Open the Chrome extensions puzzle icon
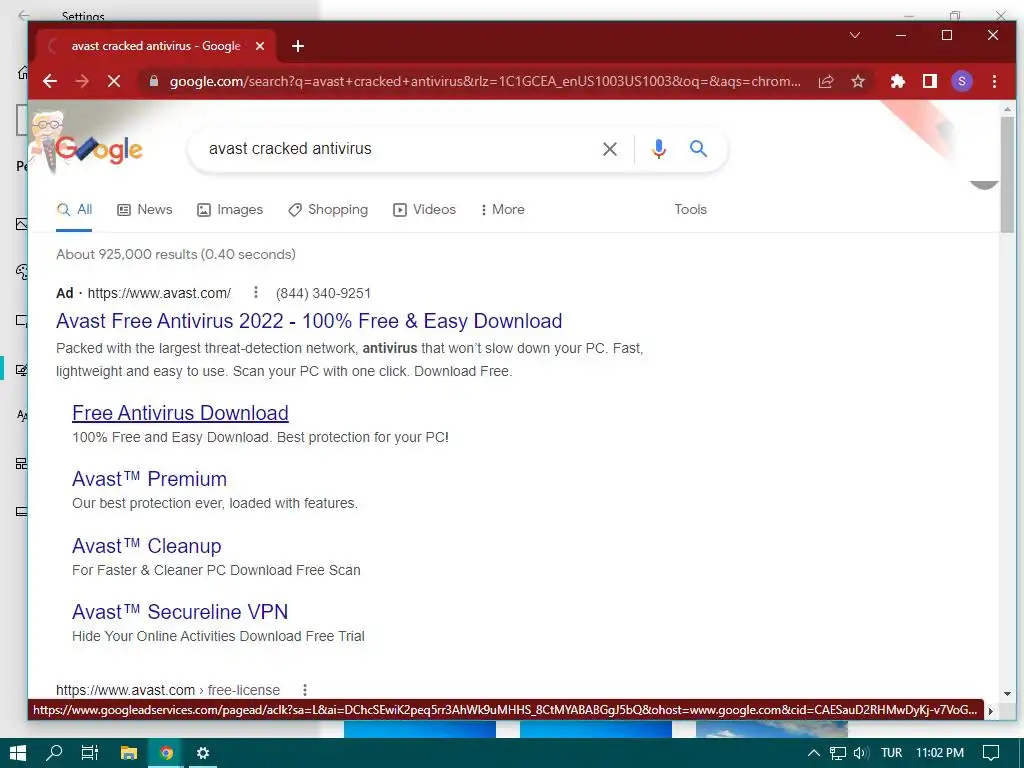The height and width of the screenshot is (768, 1024). [898, 81]
